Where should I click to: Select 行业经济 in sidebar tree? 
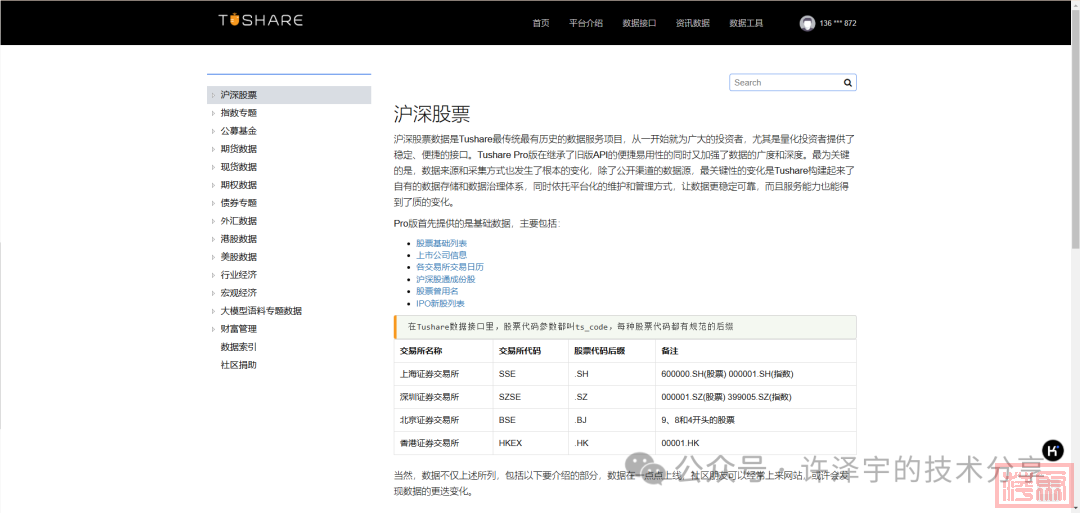[238, 275]
